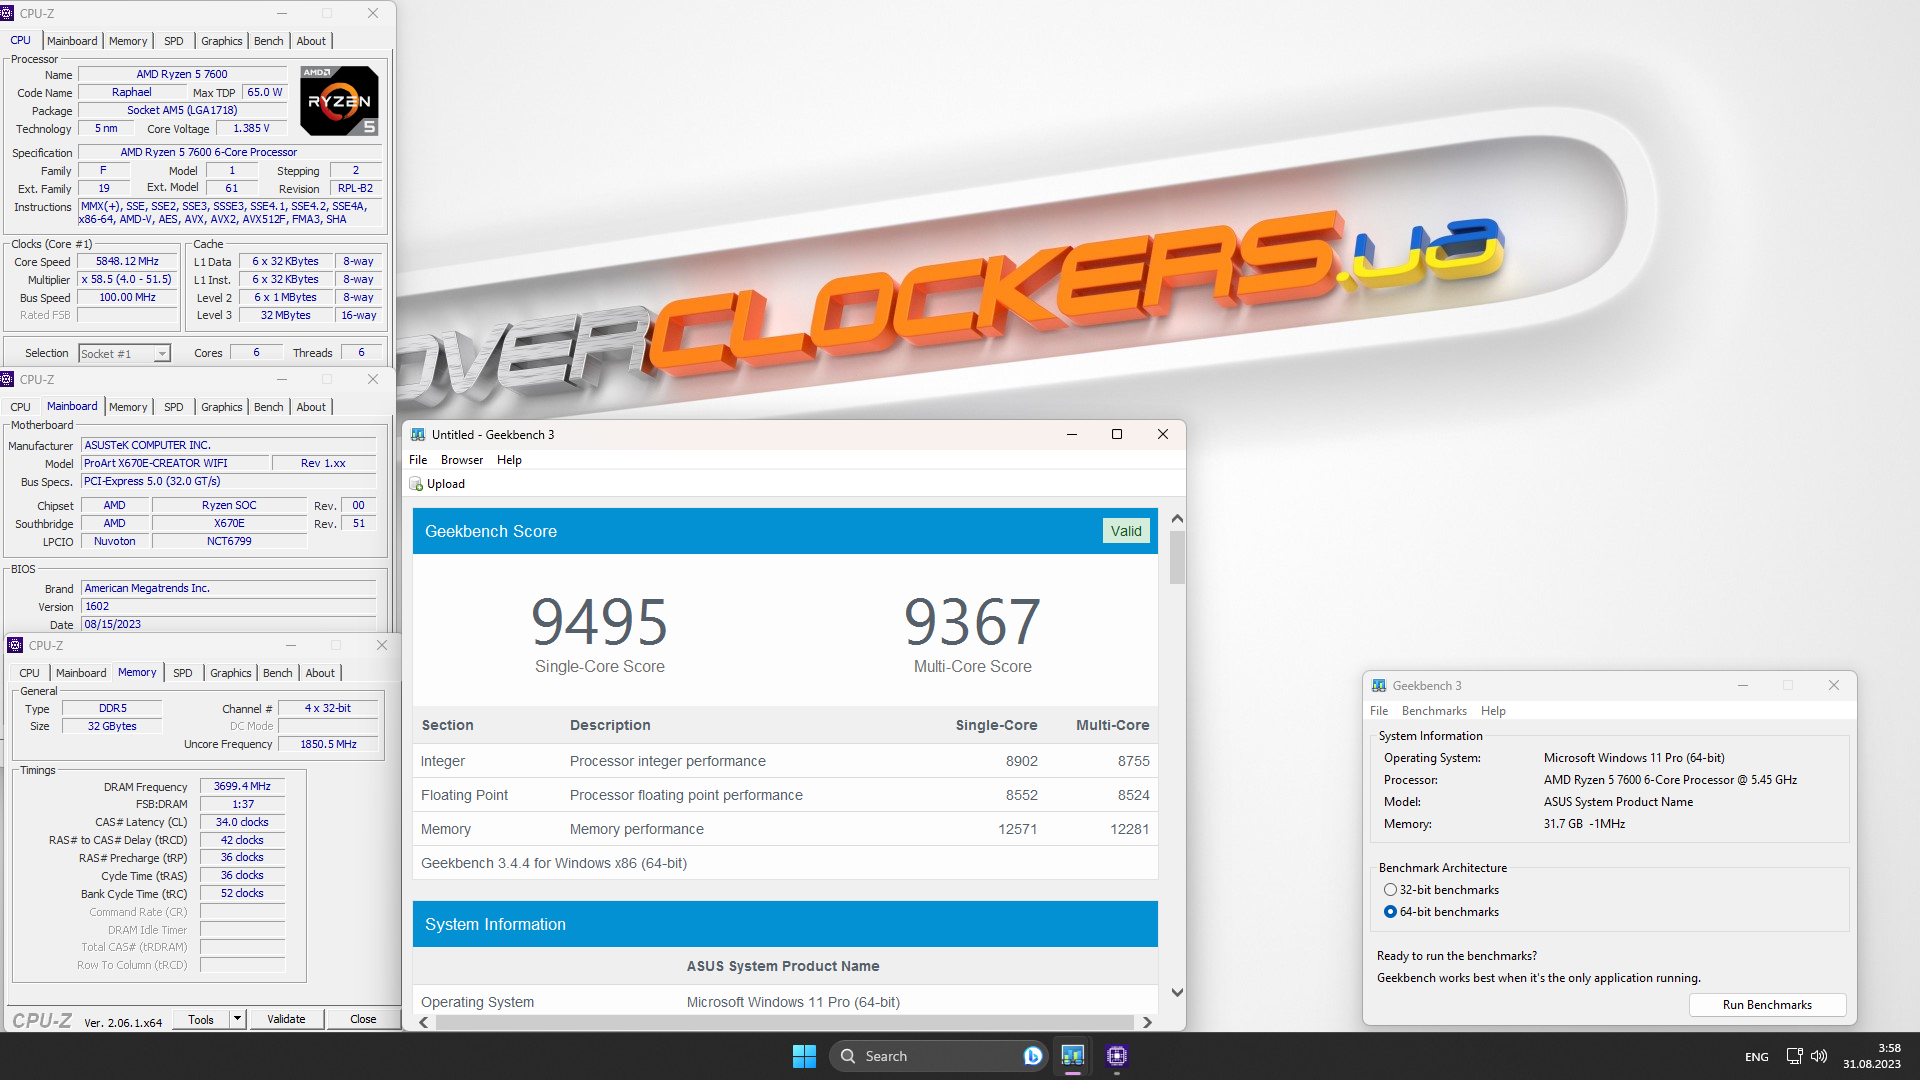Click CPU-Z title icon in Memory window

click(x=15, y=645)
